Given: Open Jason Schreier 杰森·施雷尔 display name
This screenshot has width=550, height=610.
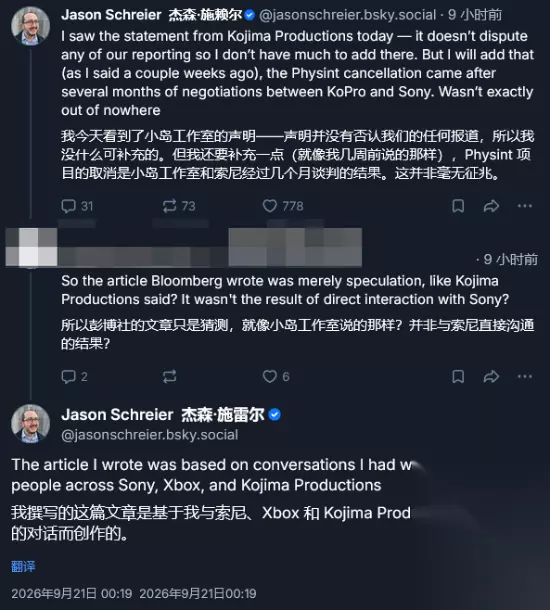Looking at the screenshot, I should click(163, 415).
